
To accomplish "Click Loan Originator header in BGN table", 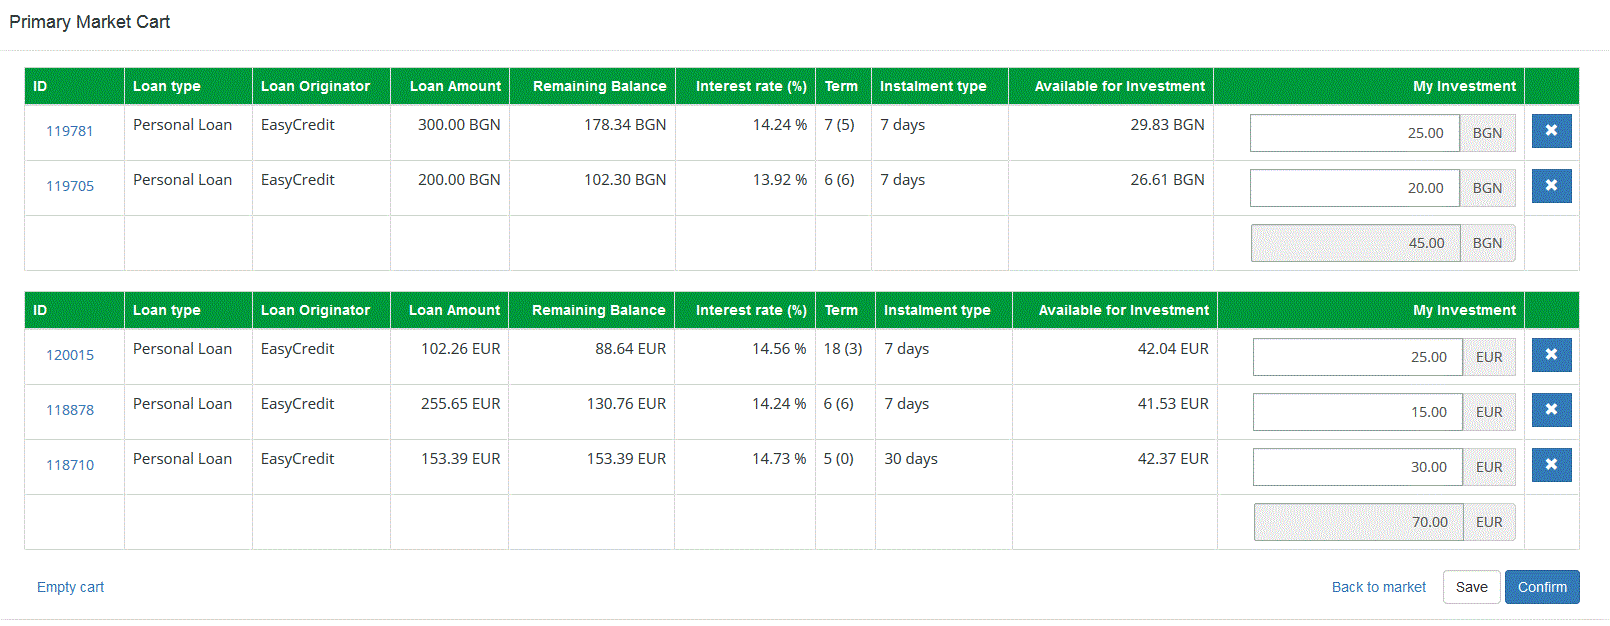I will [x=315, y=86].
